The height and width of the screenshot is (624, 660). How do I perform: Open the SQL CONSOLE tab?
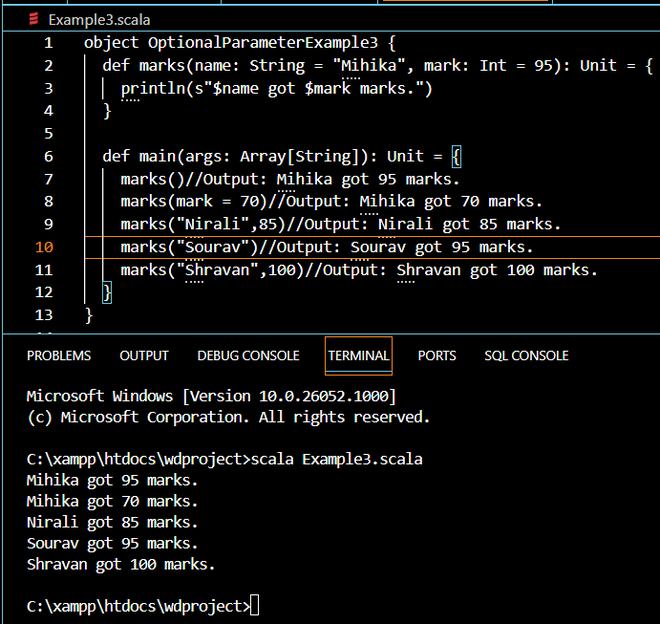click(527, 356)
